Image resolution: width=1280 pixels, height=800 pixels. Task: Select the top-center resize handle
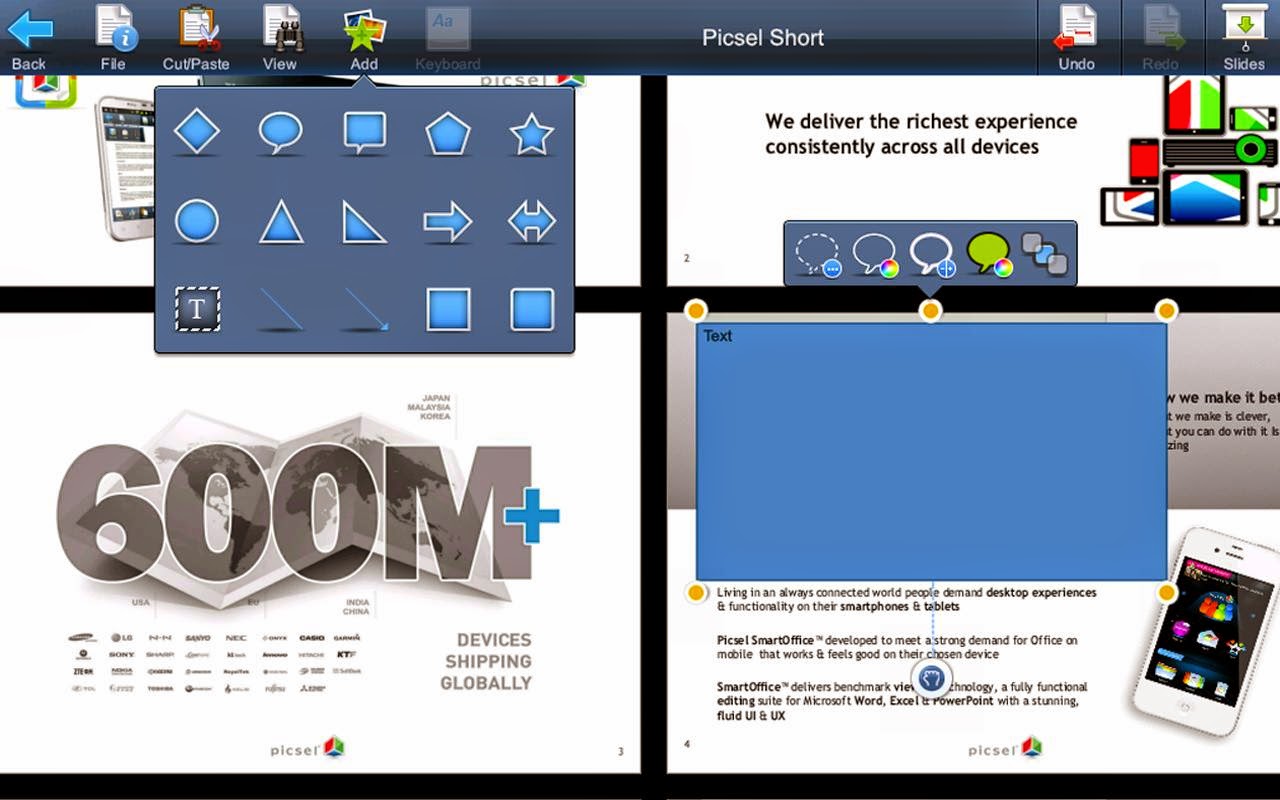click(x=930, y=311)
